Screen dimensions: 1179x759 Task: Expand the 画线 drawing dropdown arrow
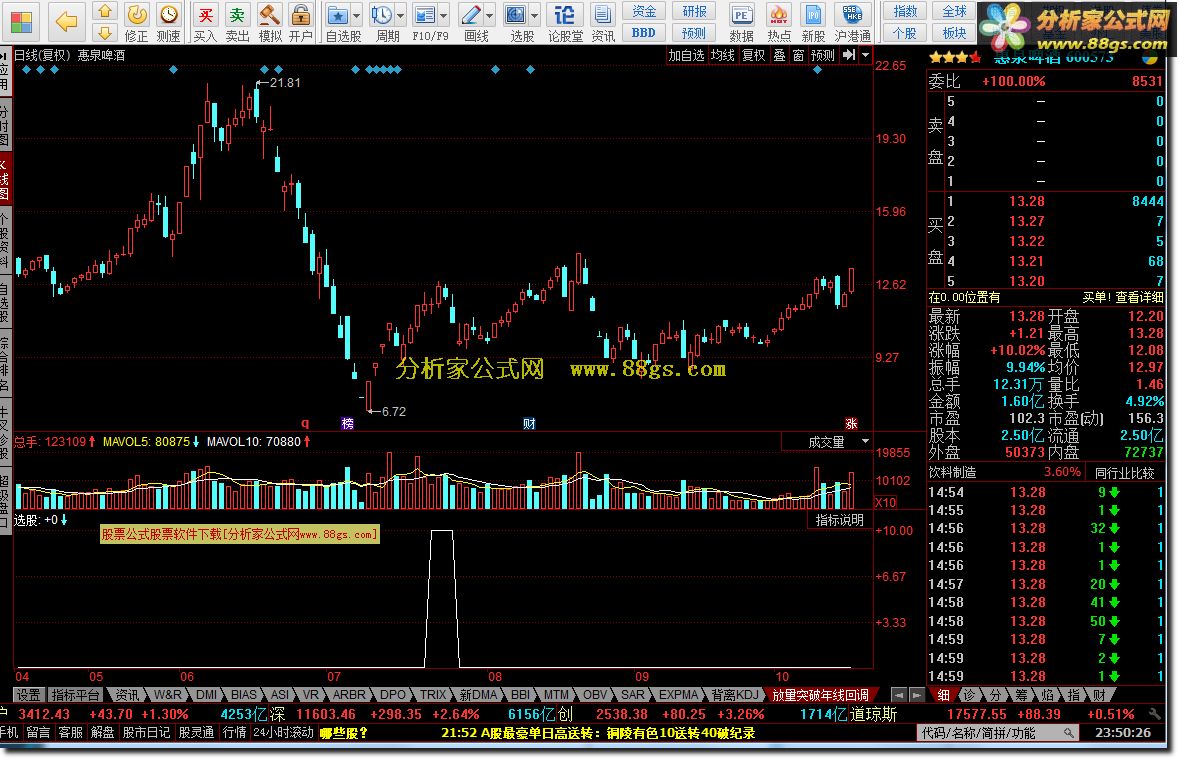(489, 15)
